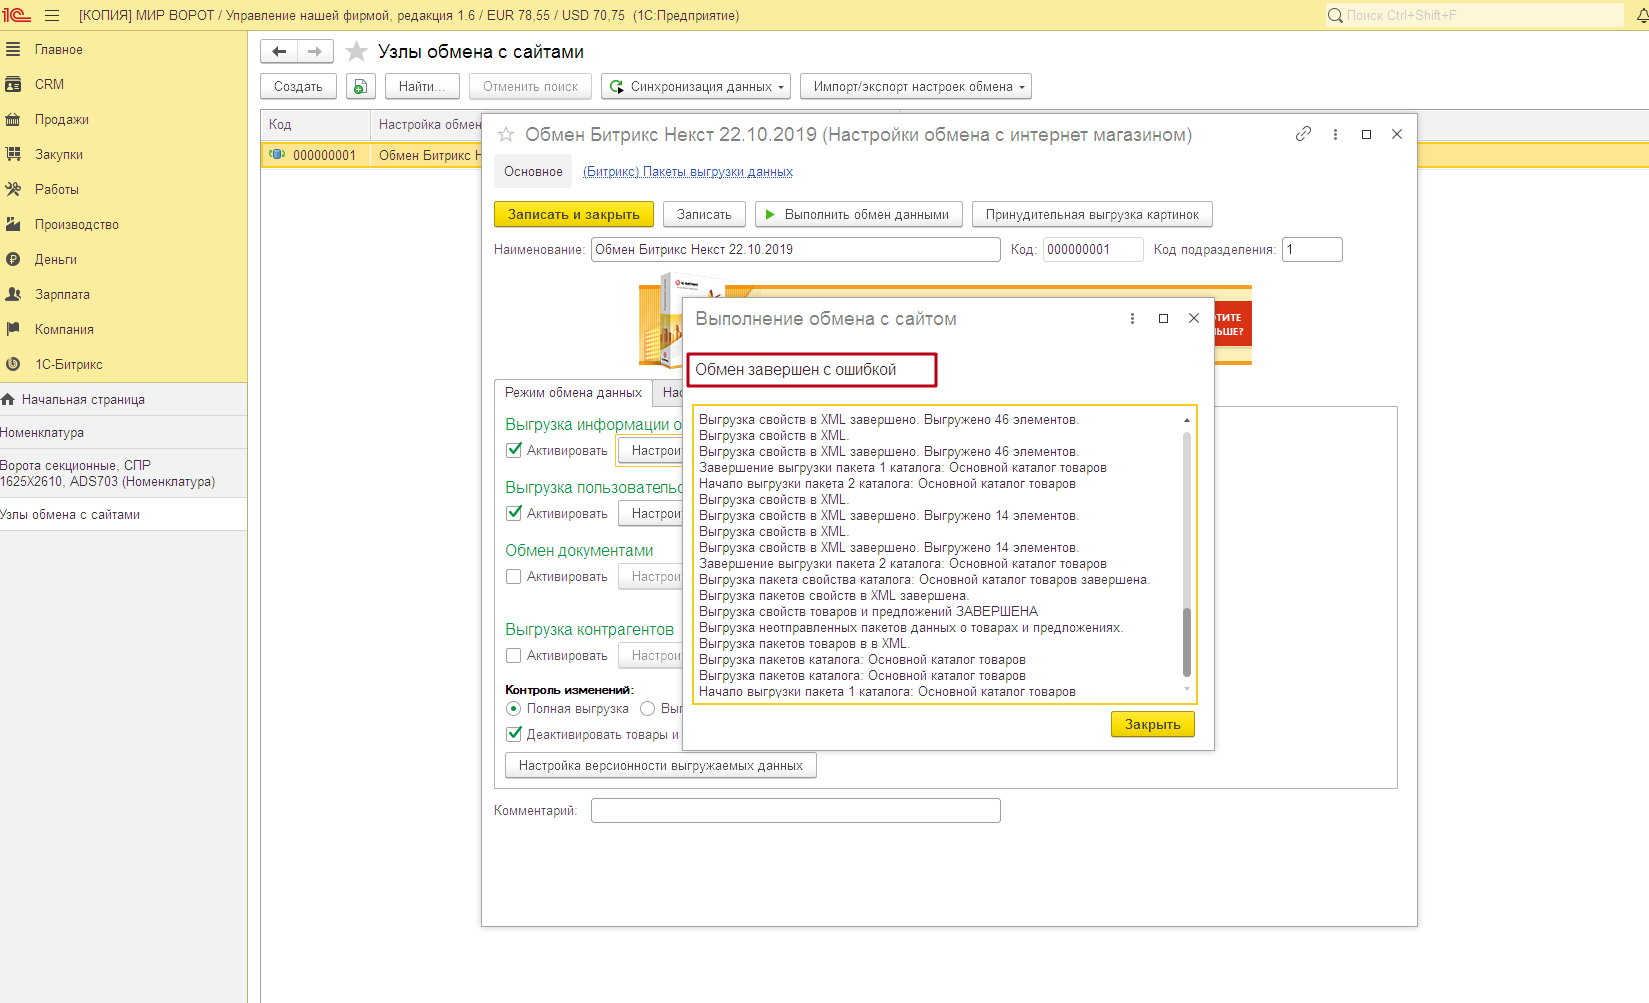Get link to the Обмен Битрикс form

coord(1303,134)
